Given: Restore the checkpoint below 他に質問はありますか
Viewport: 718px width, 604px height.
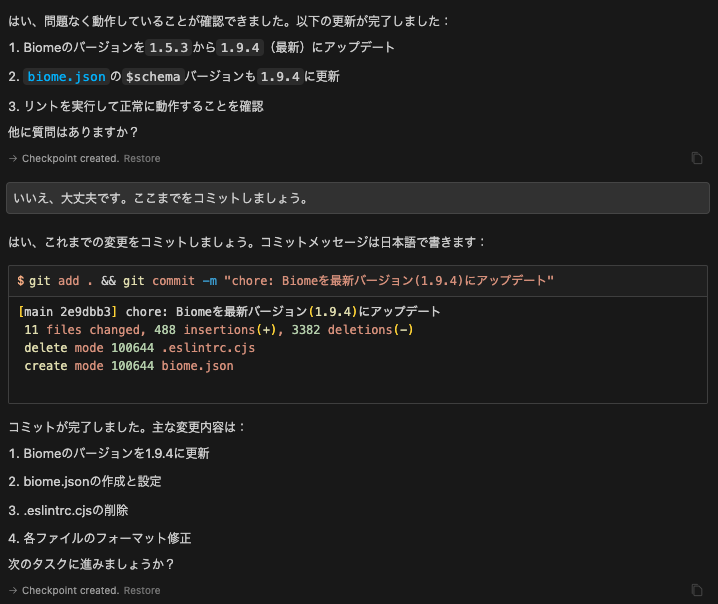Looking at the screenshot, I should pyautogui.click(x=142, y=158).
